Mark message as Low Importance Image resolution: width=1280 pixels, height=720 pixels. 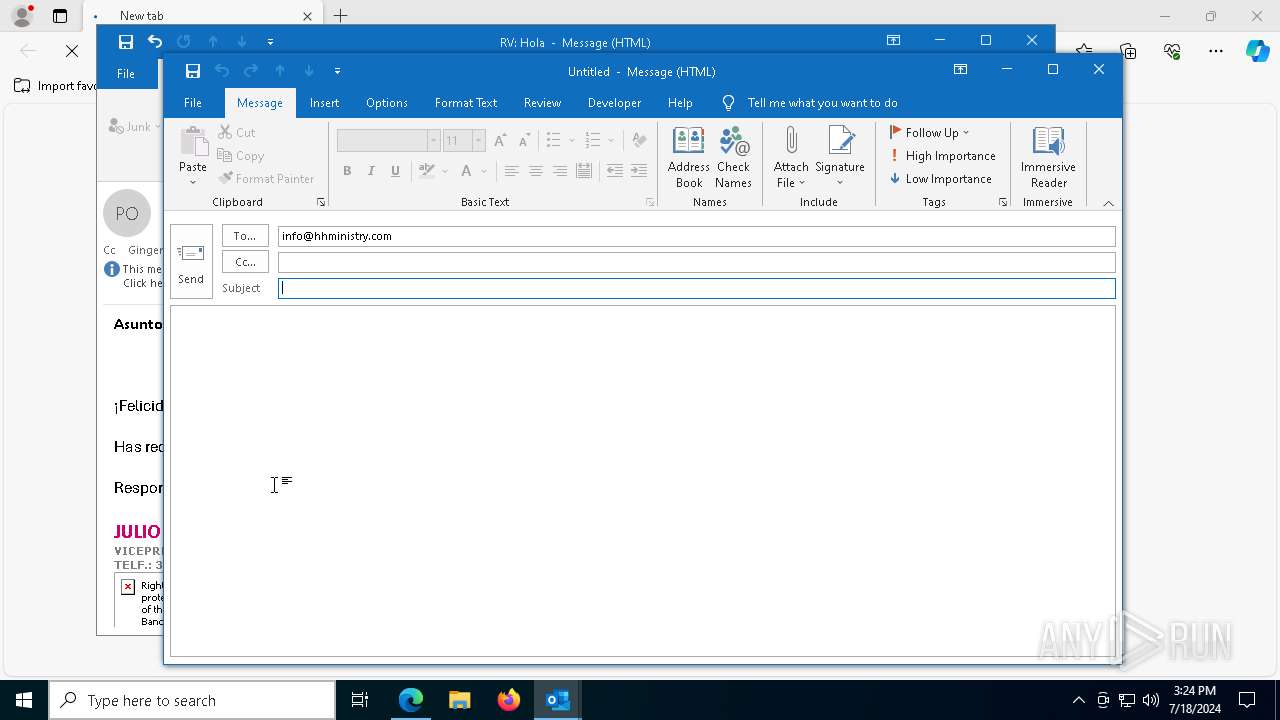pyautogui.click(x=941, y=179)
